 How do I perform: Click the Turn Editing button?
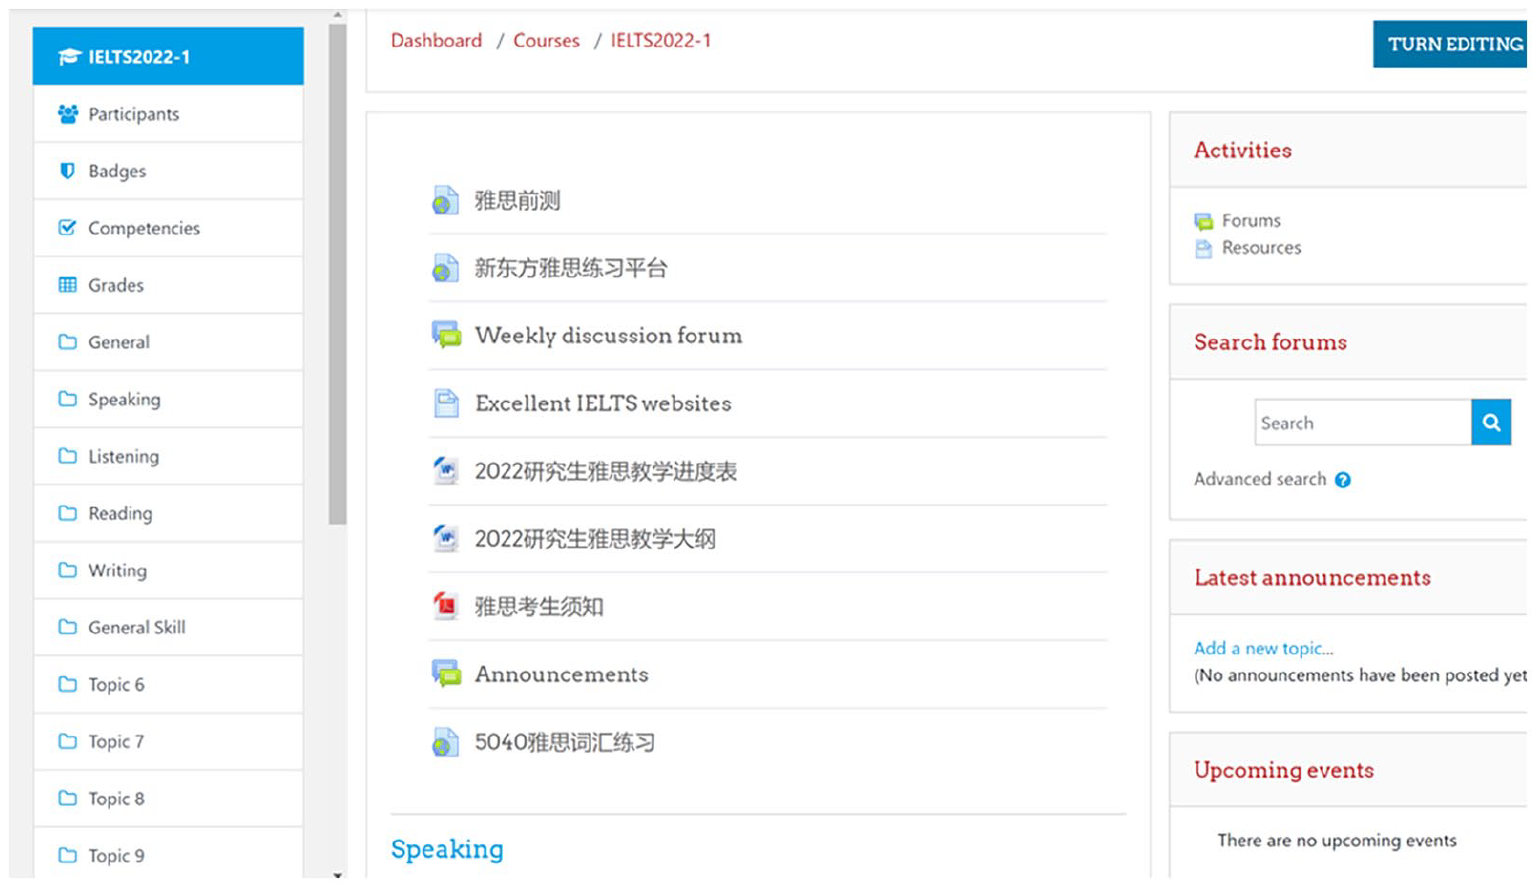click(1452, 44)
